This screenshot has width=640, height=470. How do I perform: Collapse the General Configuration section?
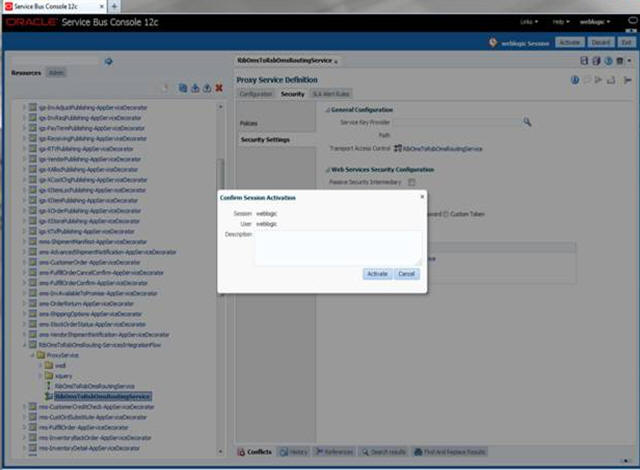[x=327, y=110]
